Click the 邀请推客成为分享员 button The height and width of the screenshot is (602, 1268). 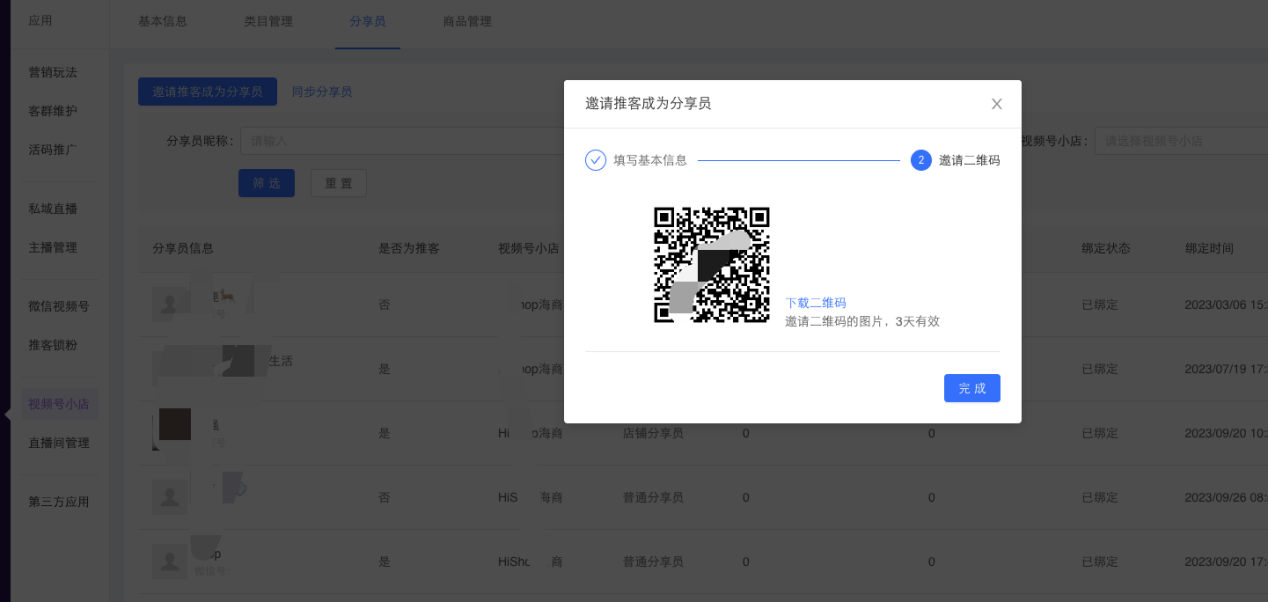pos(207,91)
